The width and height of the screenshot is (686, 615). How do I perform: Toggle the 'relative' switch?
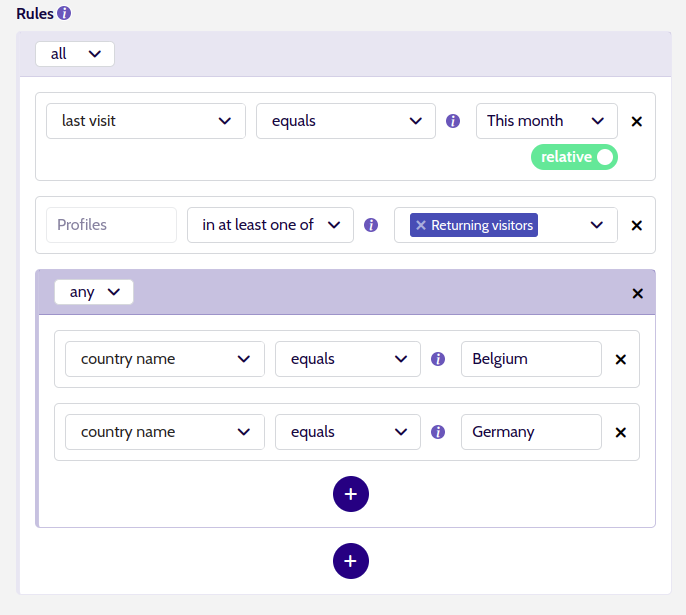pos(574,157)
